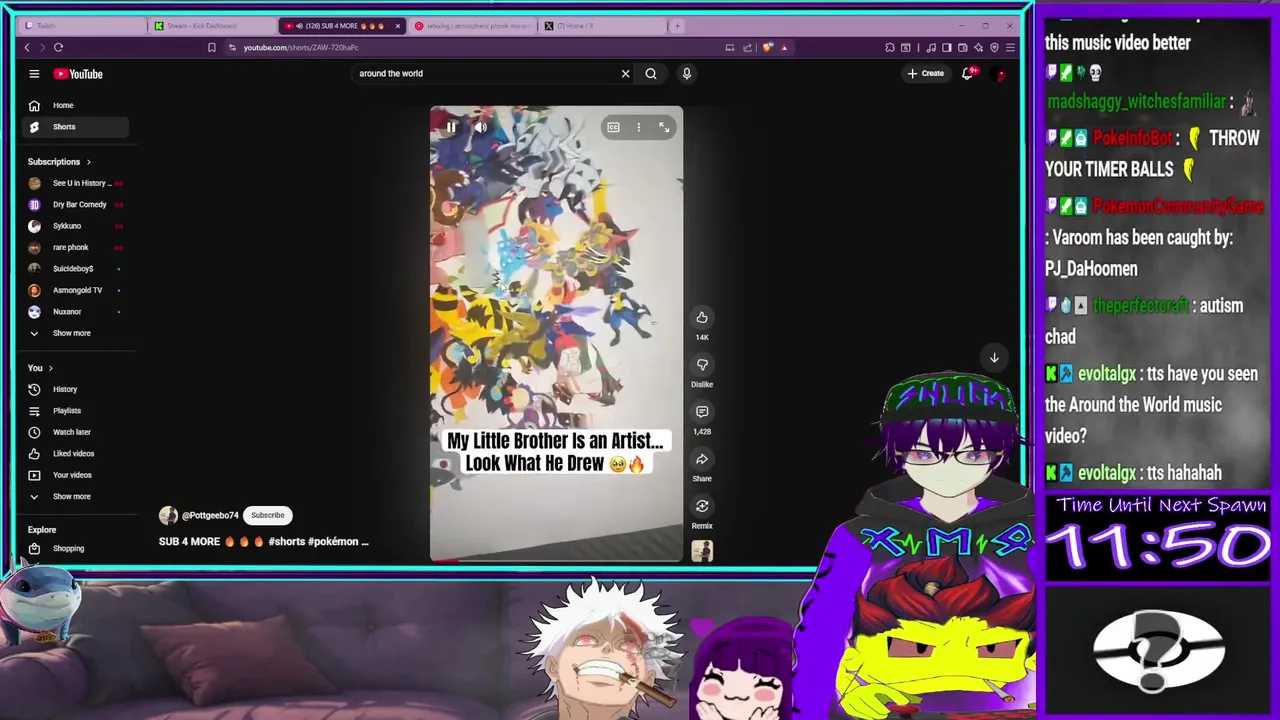This screenshot has height=720, width=1280.
Task: Open See U in History subscription
Action: coord(75,183)
